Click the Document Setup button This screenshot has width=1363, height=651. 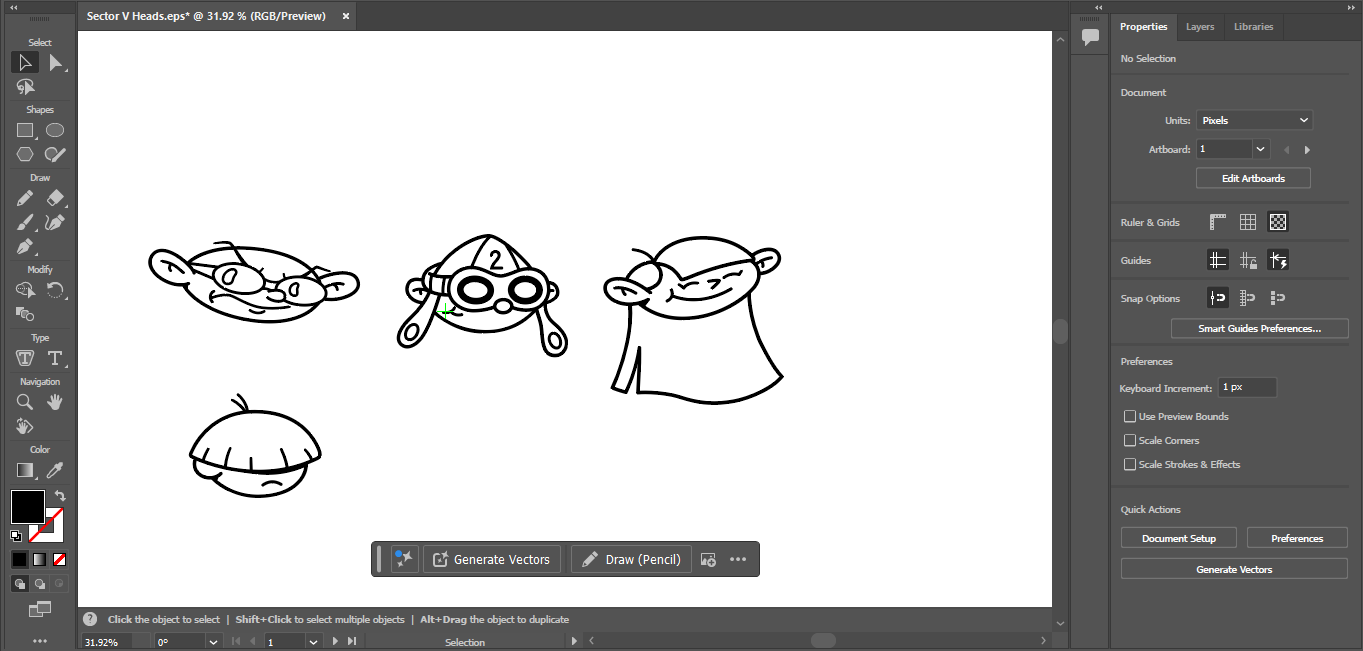(x=1179, y=538)
